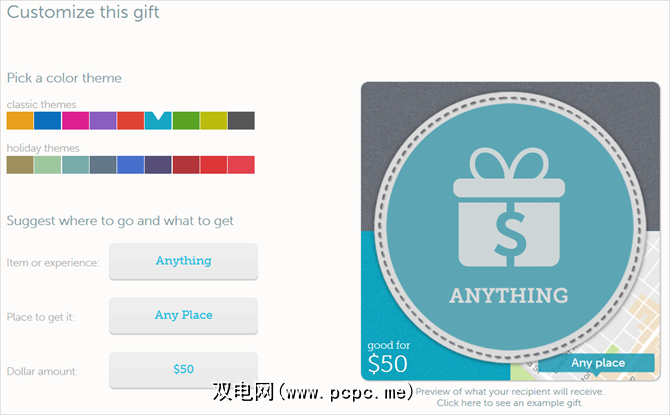Image resolution: width=670 pixels, height=415 pixels.
Task: Select the purple classic theme swatch
Action: click(103, 121)
